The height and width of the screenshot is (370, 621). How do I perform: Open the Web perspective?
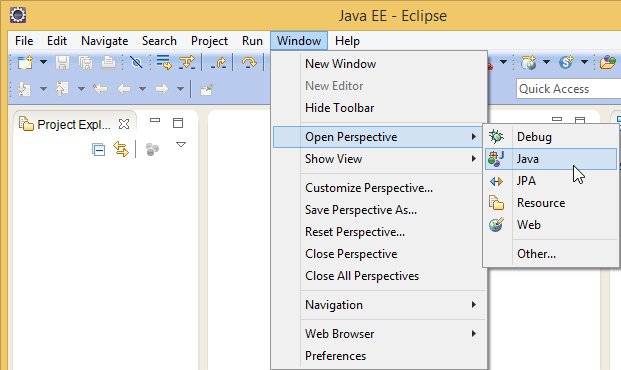click(551, 225)
